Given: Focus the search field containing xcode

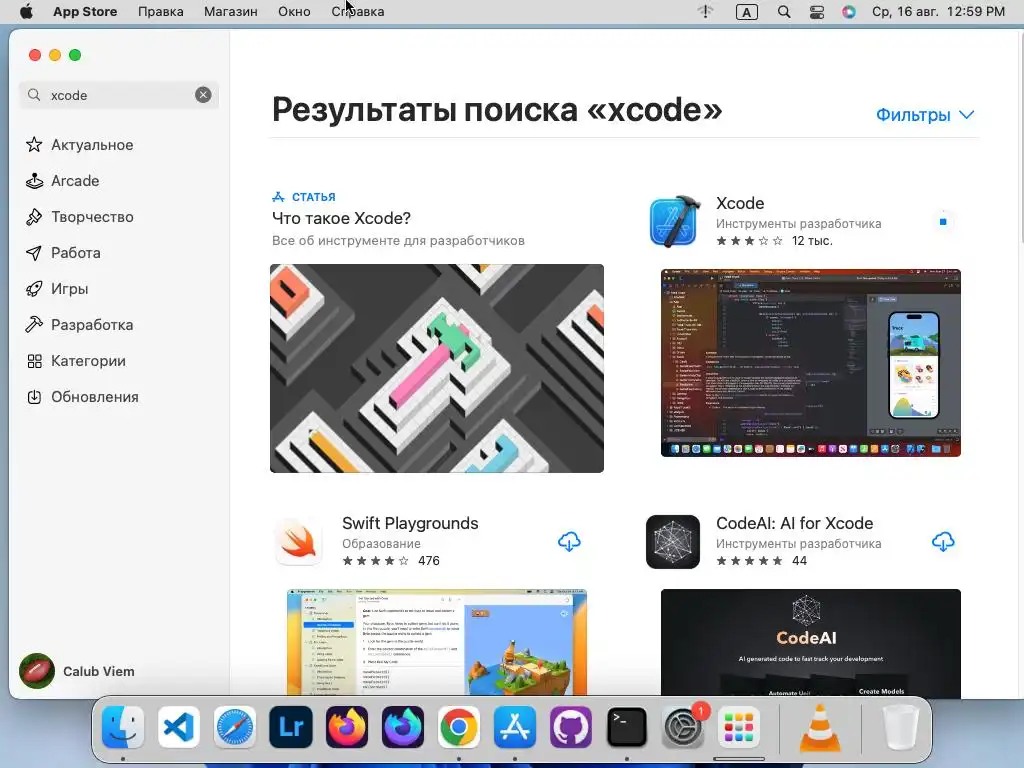Looking at the screenshot, I should (x=119, y=95).
